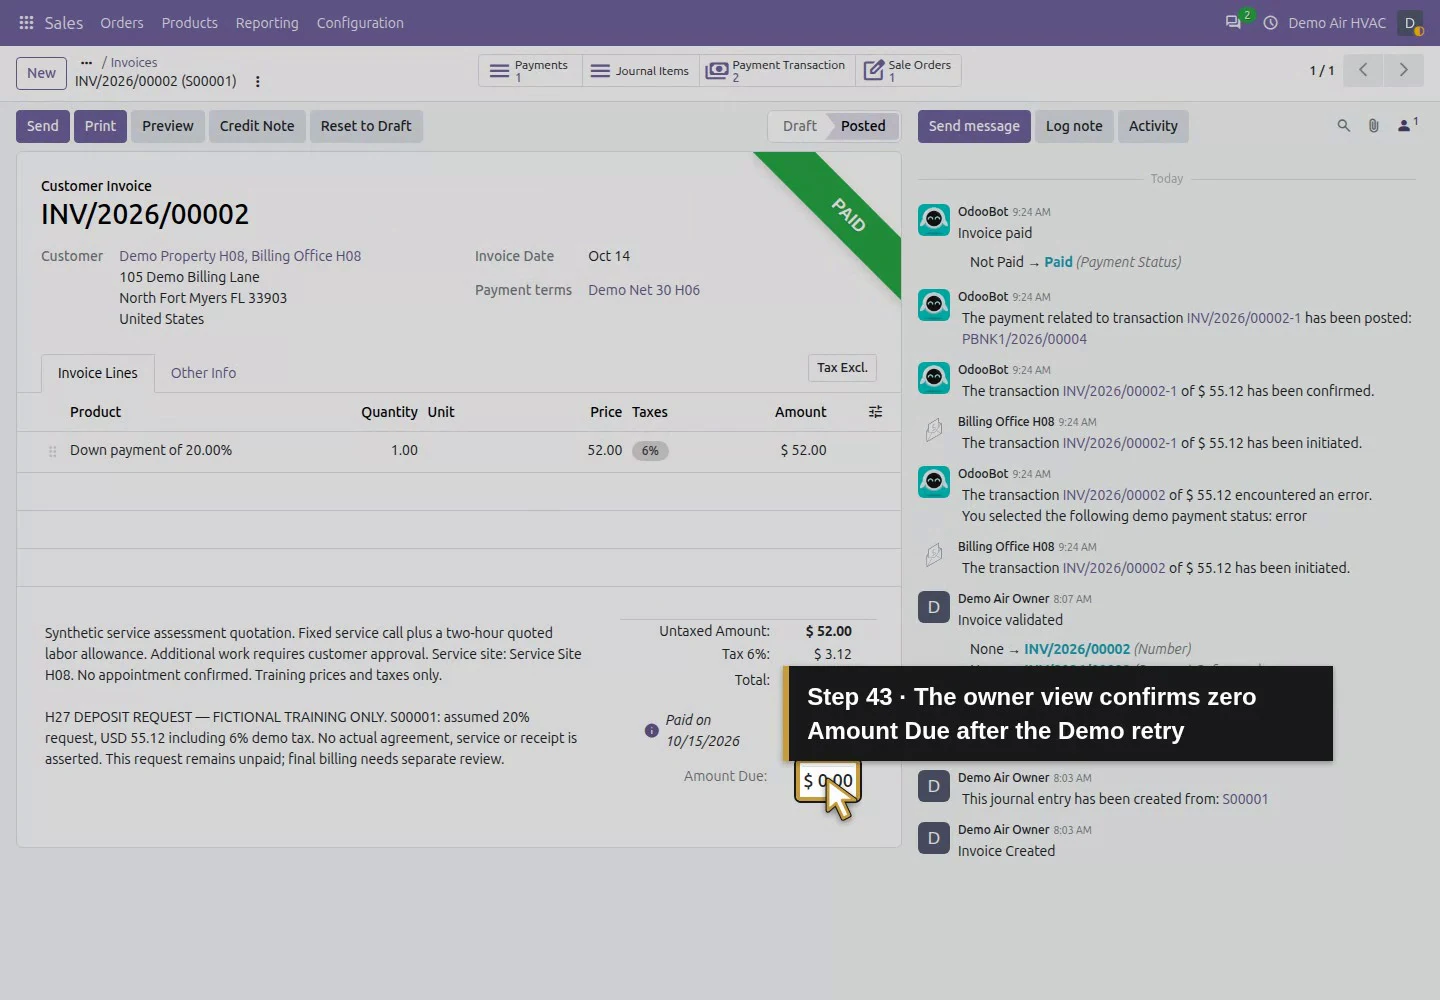Screen dimensions: 1440x1000
Task: Select the Posted status stage
Action: (863, 126)
